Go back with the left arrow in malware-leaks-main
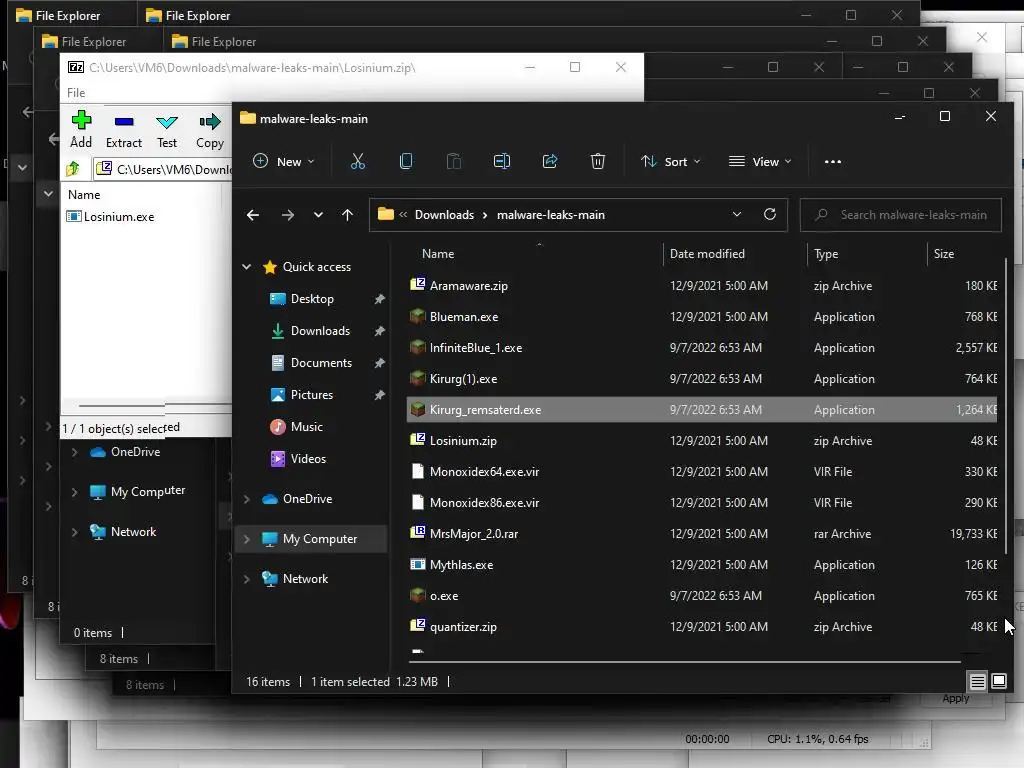 [253, 215]
